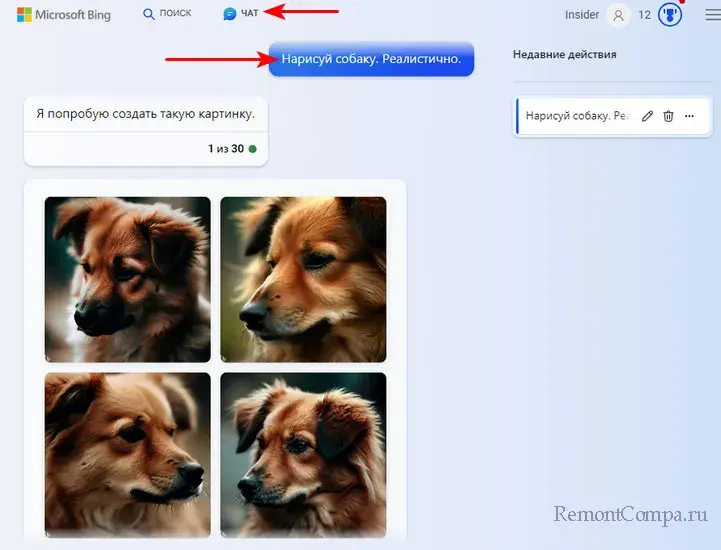
Task: Click the rewards points number 12
Action: tap(645, 15)
